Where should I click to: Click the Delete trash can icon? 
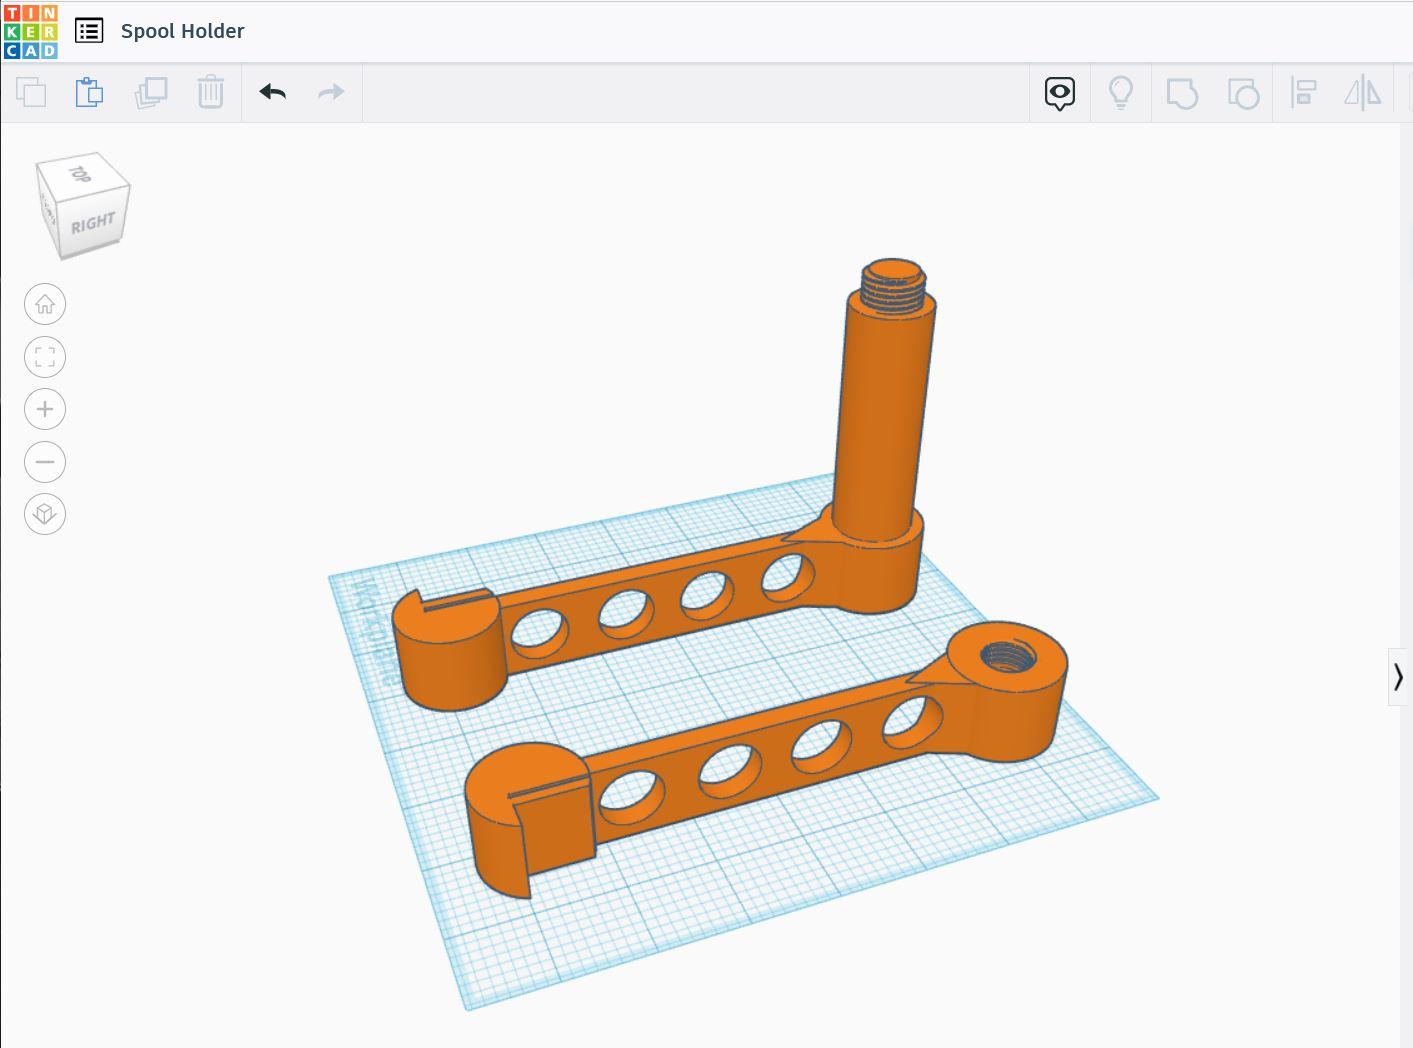point(210,93)
